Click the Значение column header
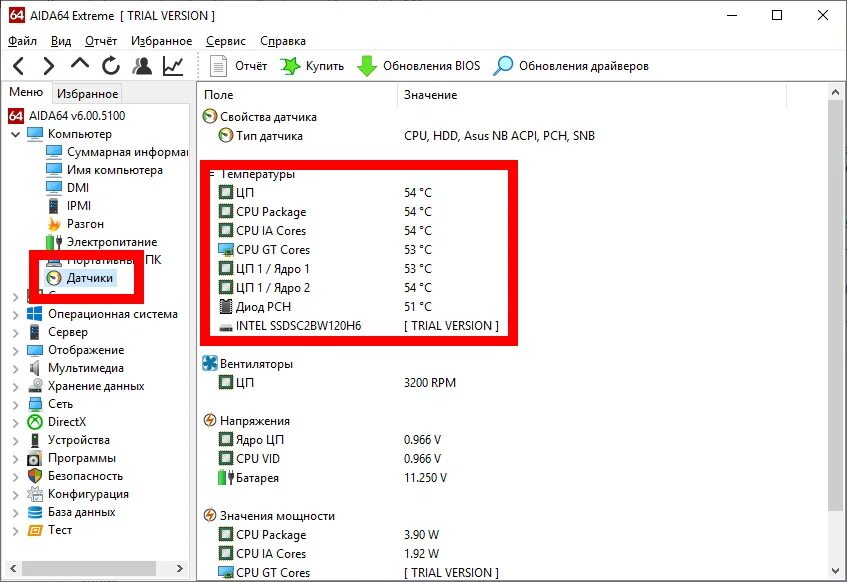This screenshot has height=582, width=847. (x=591, y=95)
